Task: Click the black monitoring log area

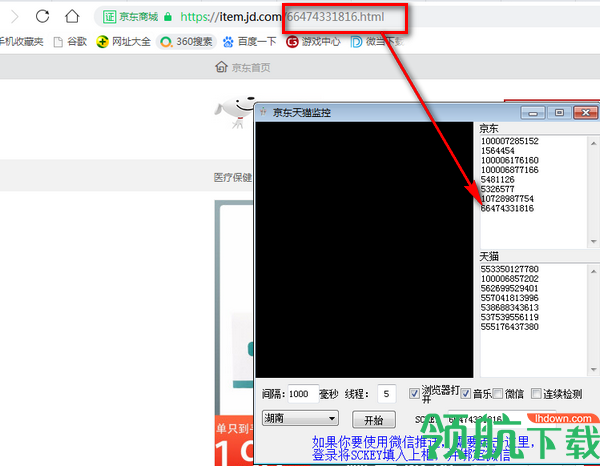Action: pos(364,249)
